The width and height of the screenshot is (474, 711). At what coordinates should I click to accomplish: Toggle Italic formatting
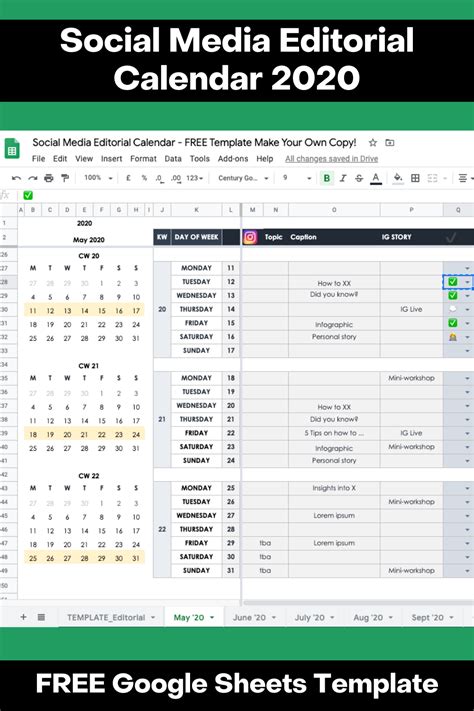point(343,178)
